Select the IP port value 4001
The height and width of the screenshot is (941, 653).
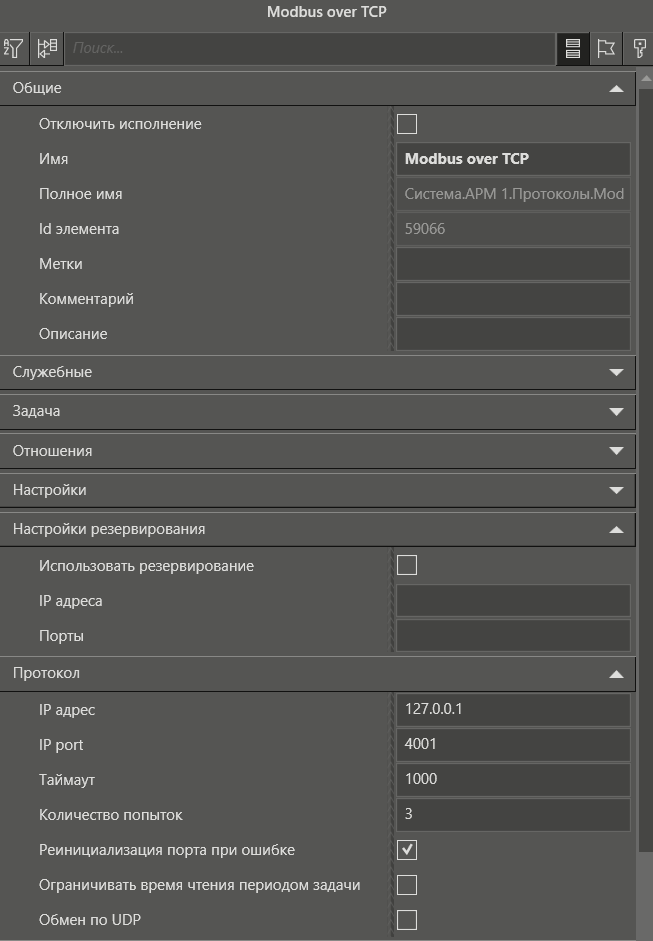512,744
